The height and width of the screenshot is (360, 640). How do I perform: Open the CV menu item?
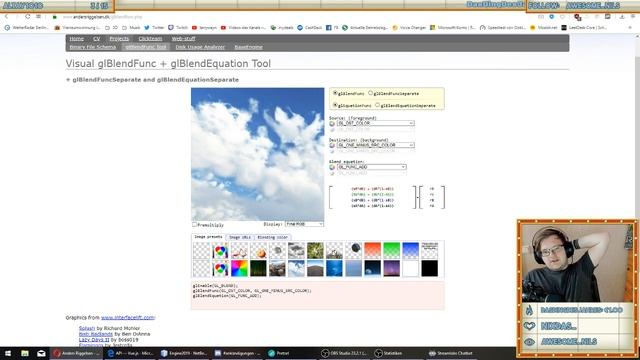click(96, 39)
